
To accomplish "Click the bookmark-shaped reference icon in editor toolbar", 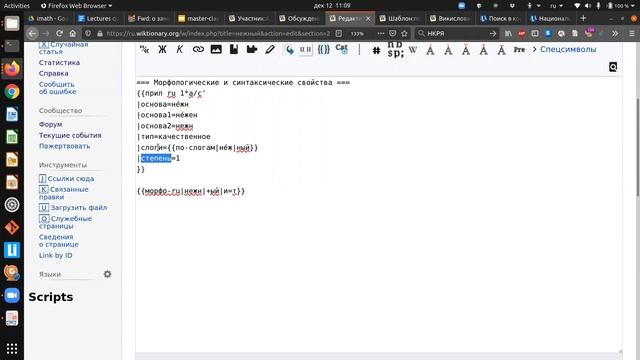I will (x=234, y=49).
